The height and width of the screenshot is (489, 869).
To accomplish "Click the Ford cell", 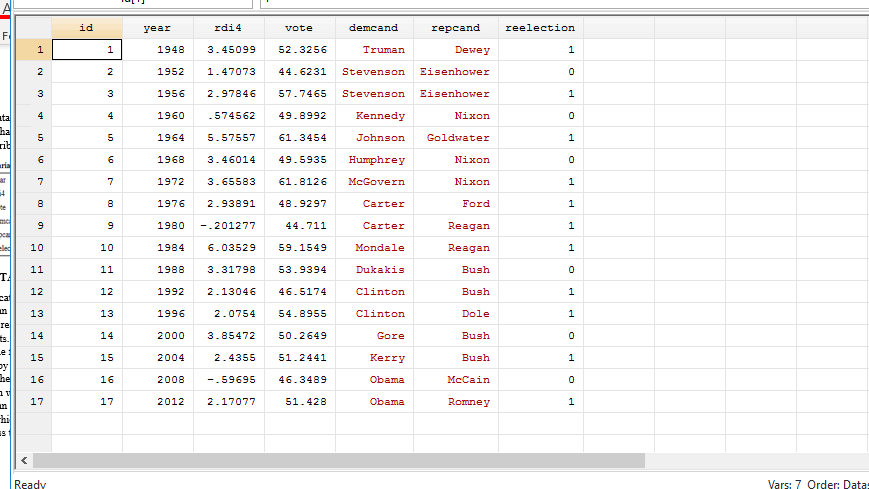I will [x=456, y=204].
